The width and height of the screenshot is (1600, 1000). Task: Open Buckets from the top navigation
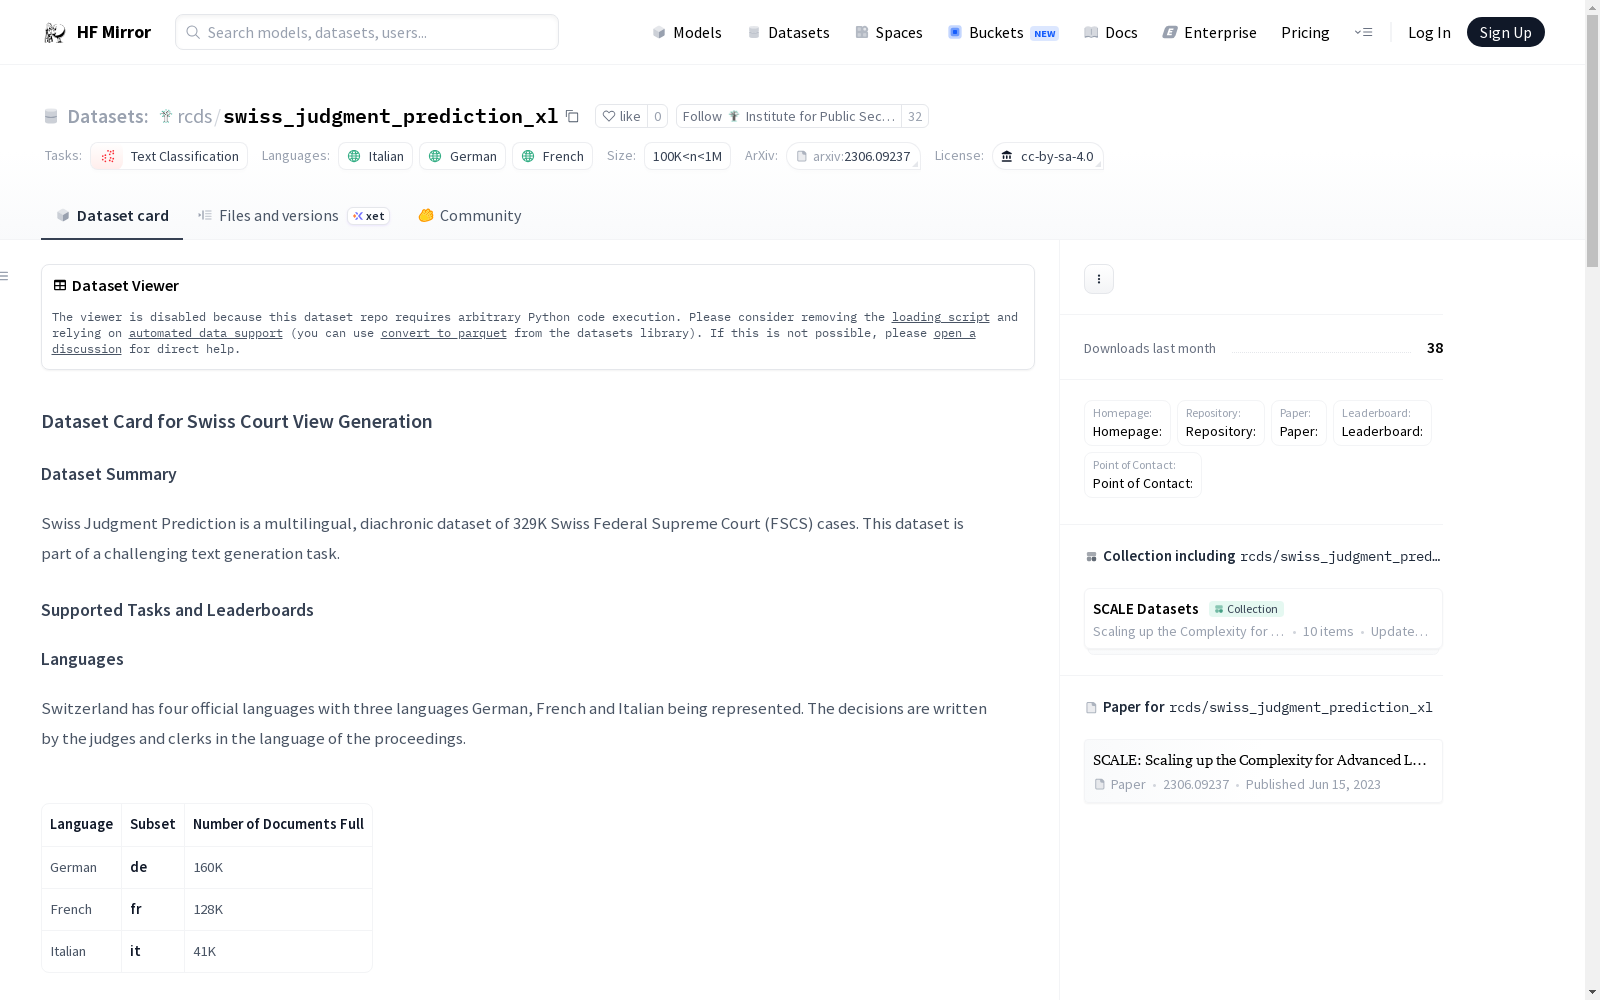point(1003,33)
